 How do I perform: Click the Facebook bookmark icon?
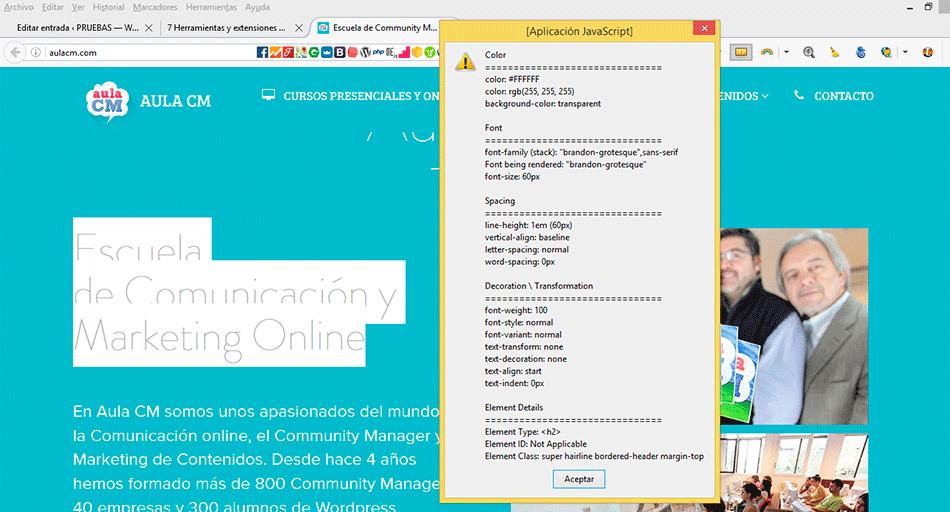point(262,52)
